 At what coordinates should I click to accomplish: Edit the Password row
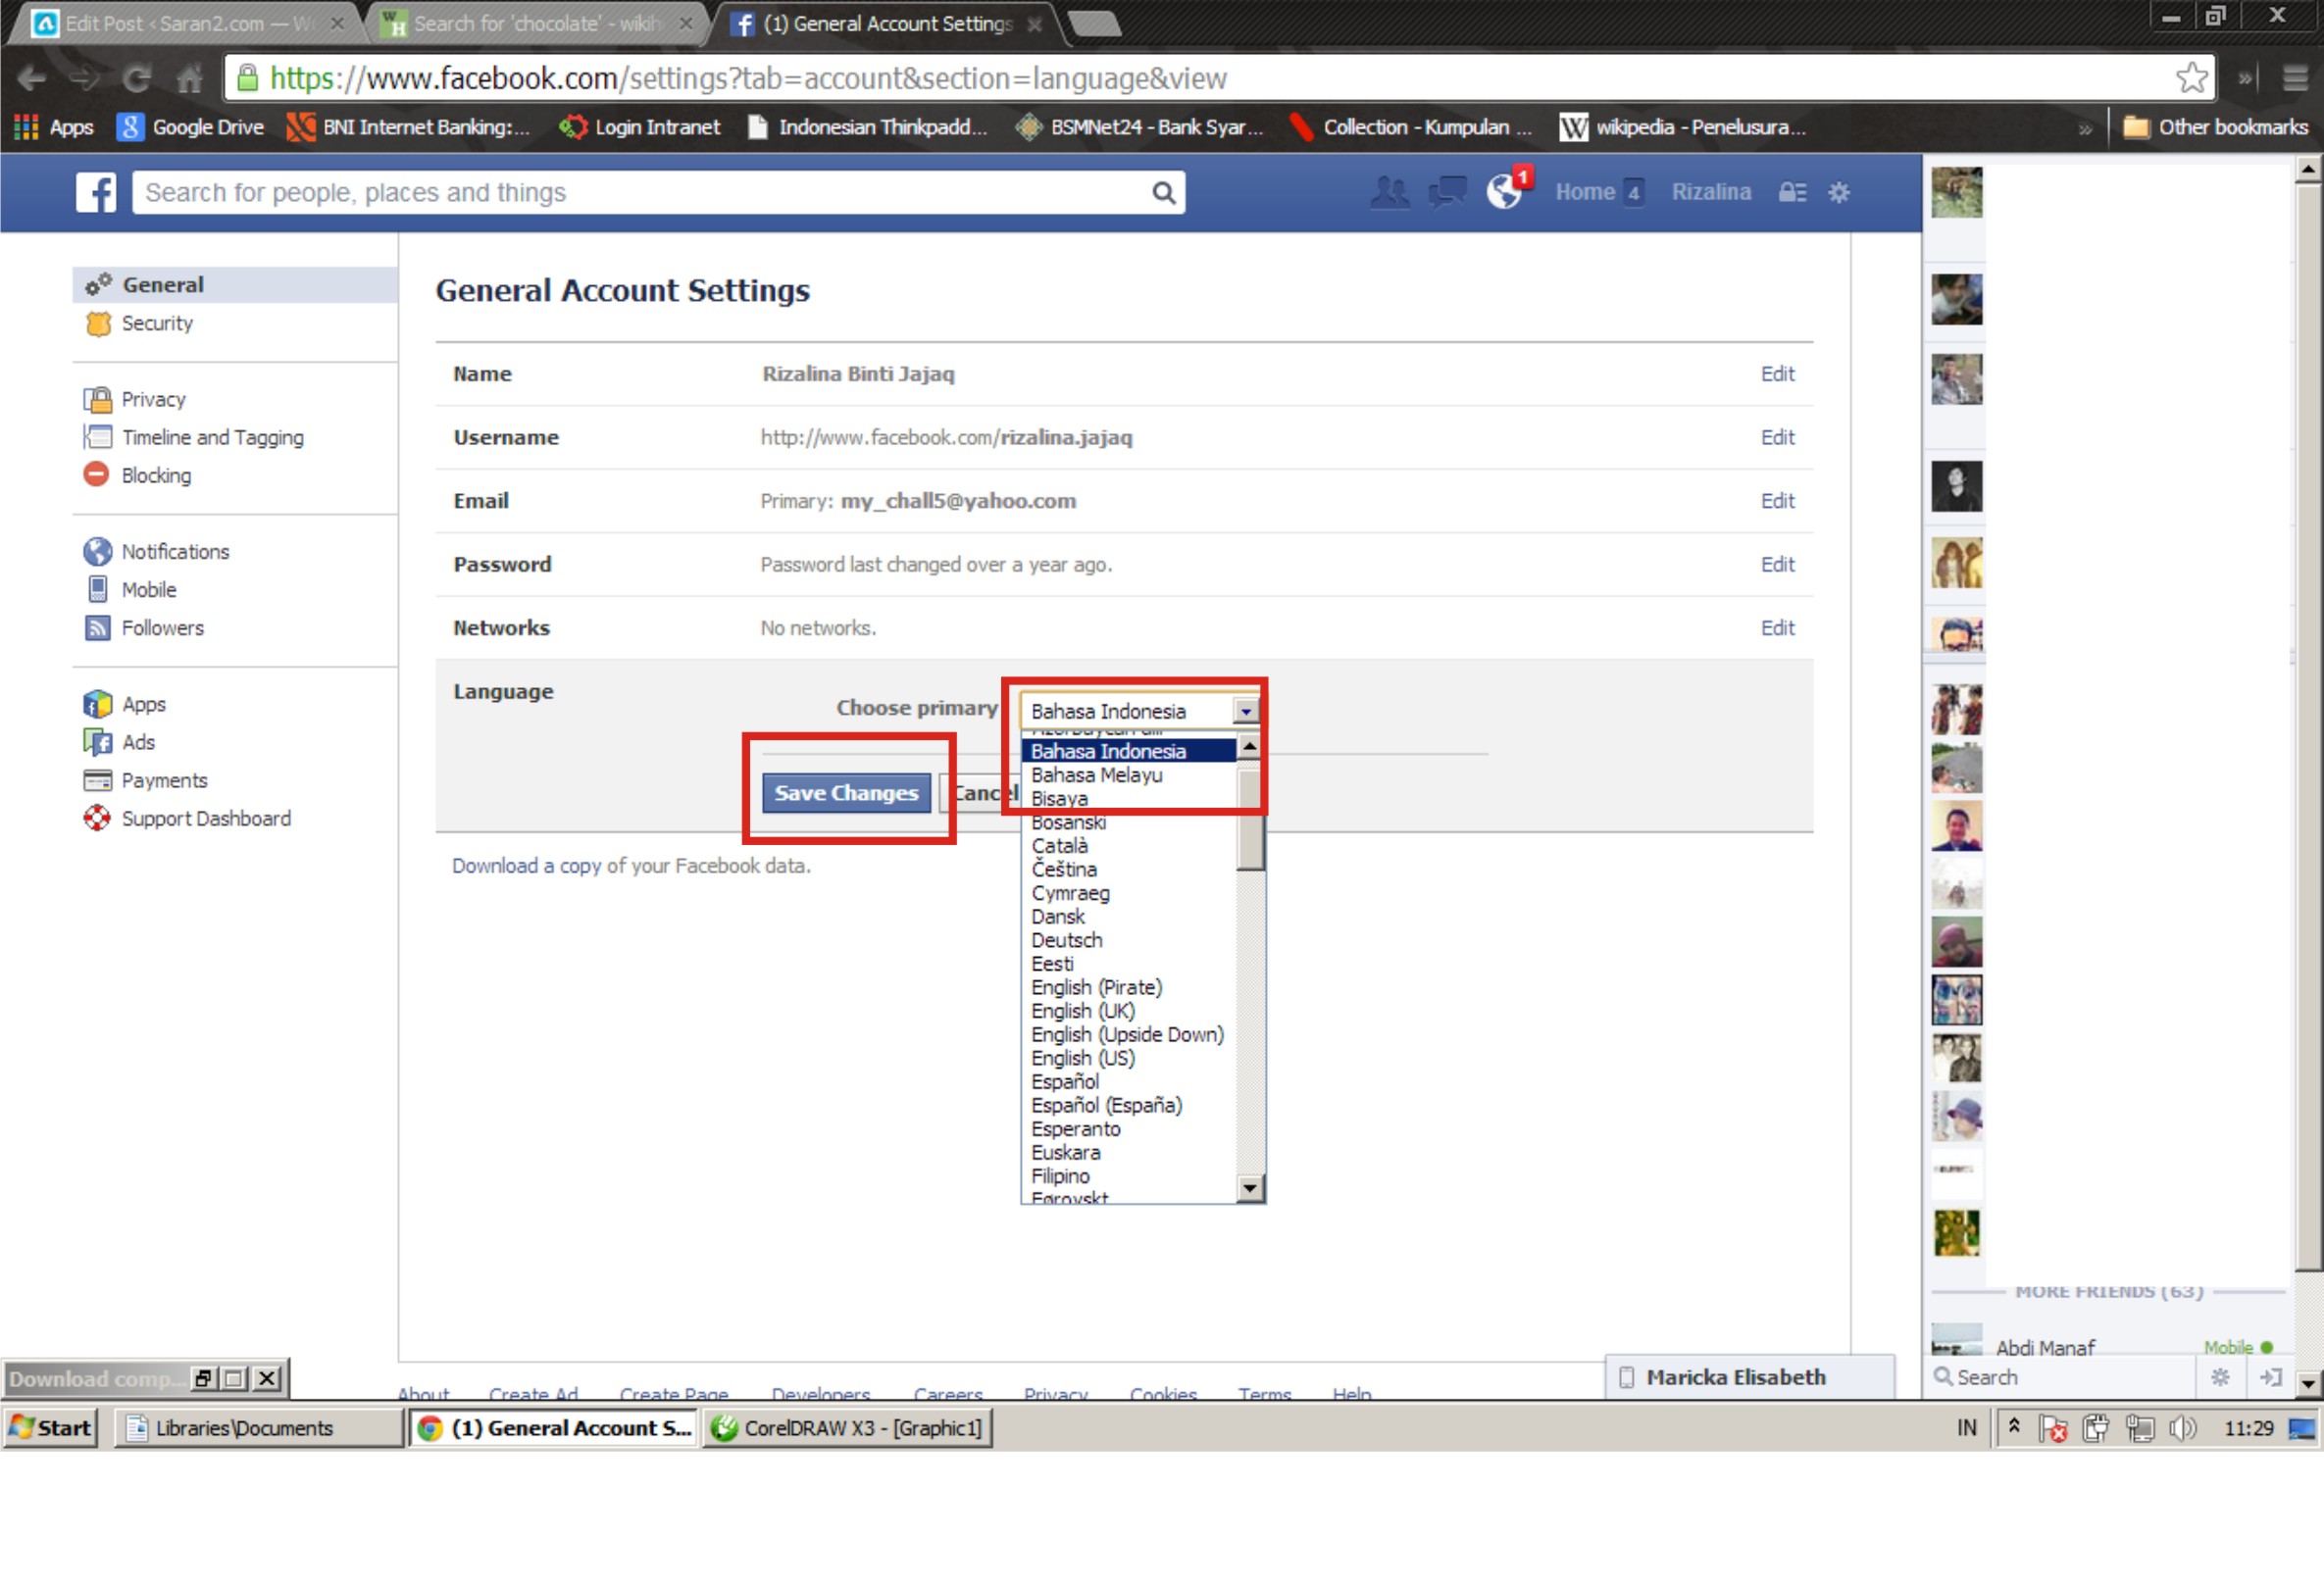pos(1777,564)
